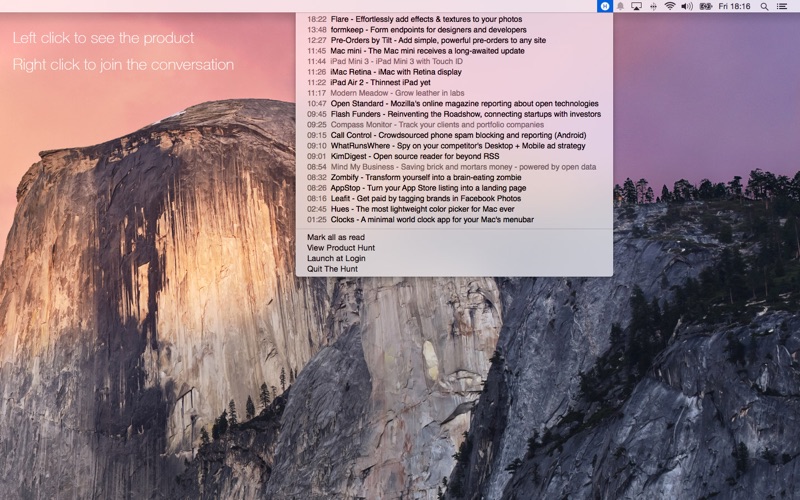Open Notification Center list icon
This screenshot has width=800, height=500.
point(781,6)
